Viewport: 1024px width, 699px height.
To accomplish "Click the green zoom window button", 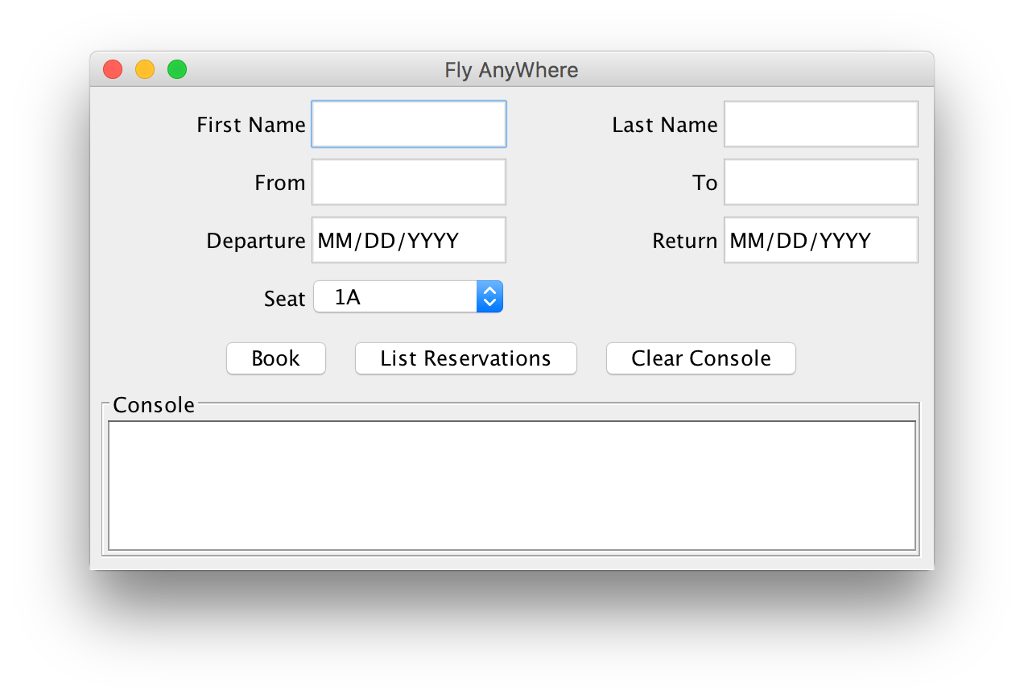I will point(177,69).
